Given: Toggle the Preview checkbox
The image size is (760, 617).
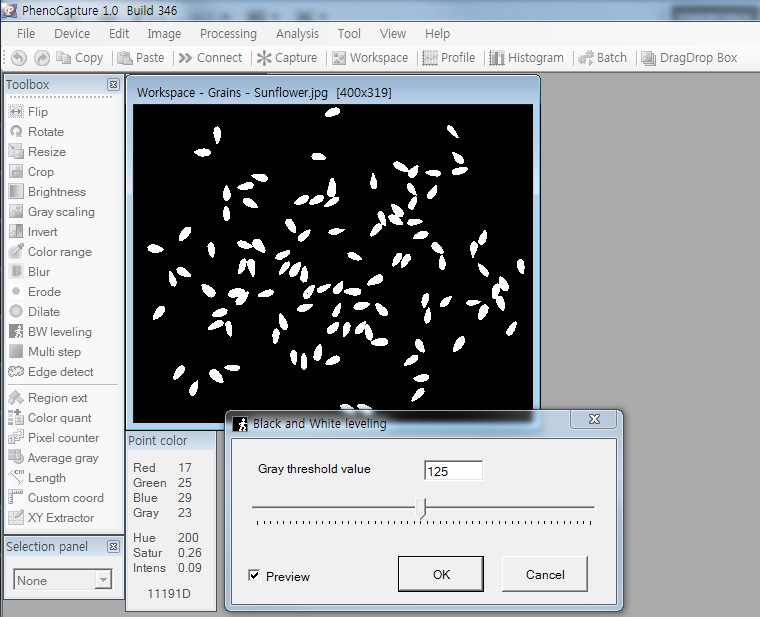Looking at the screenshot, I should (254, 576).
